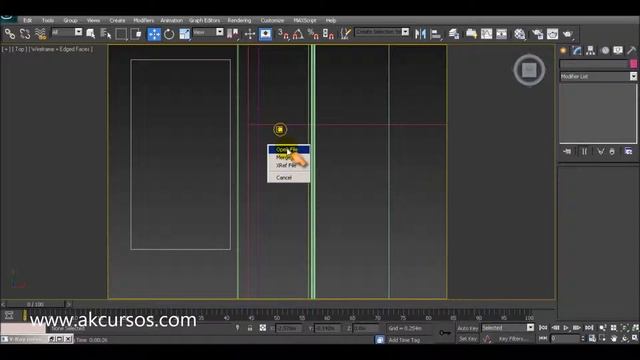Switch to Create command panel tab
Screen dimensions: 640x360
click(564, 50)
